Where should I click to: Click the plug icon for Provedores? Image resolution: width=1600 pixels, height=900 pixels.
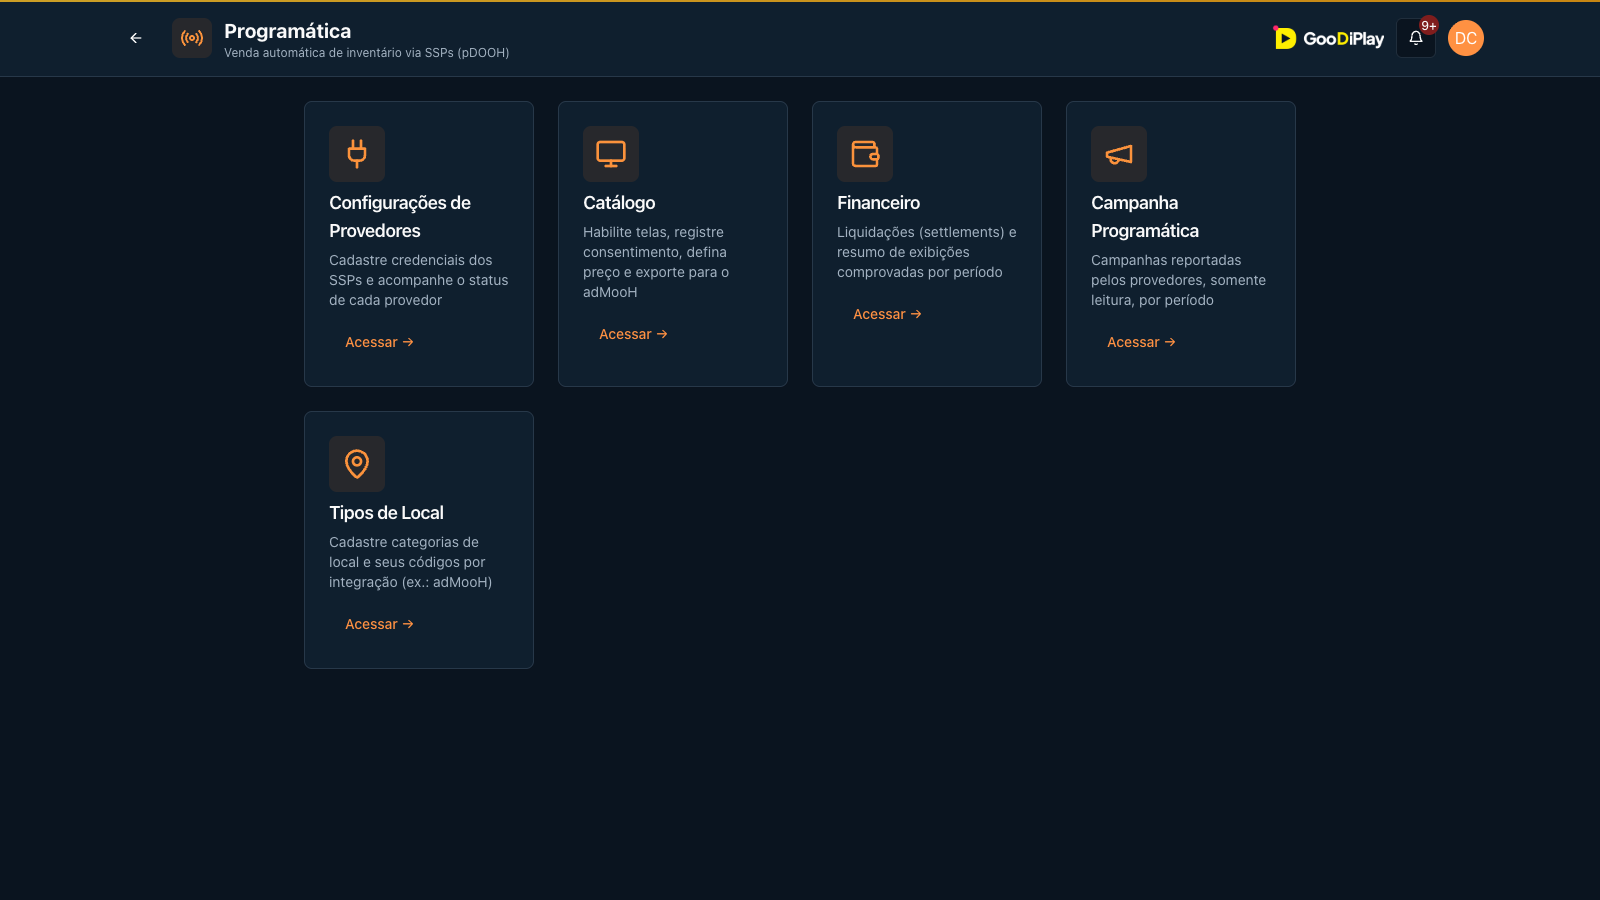coord(357,154)
